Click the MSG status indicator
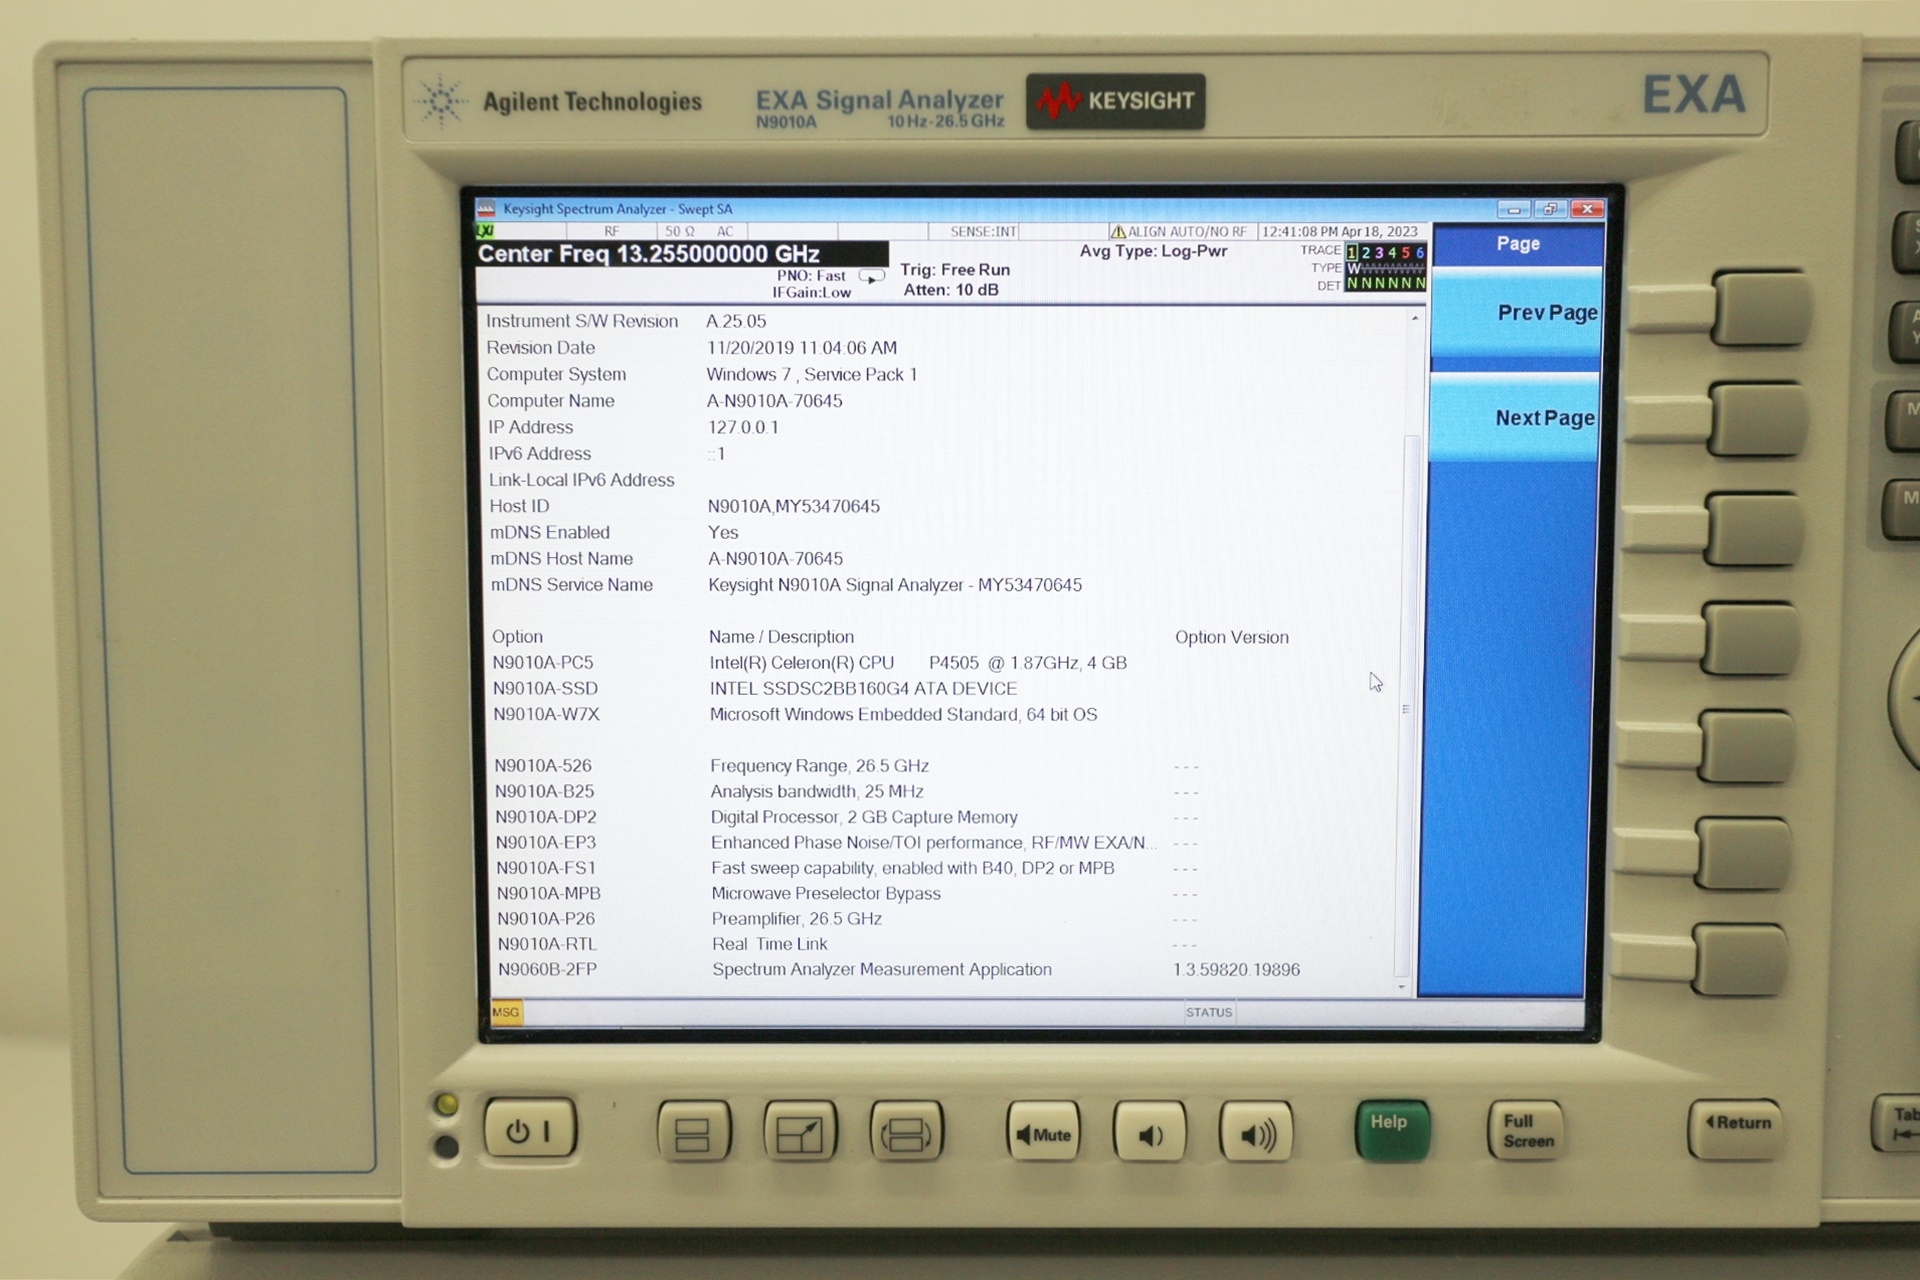The image size is (1920, 1280). (506, 1012)
